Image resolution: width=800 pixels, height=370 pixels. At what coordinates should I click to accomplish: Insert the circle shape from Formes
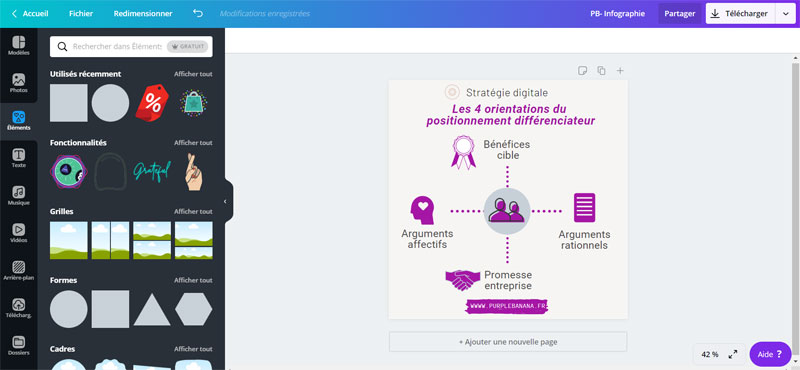click(68, 309)
